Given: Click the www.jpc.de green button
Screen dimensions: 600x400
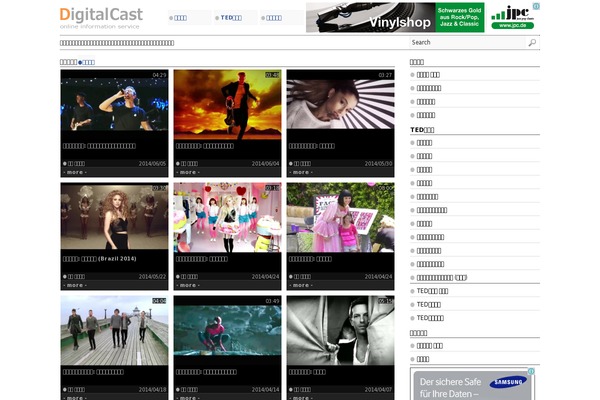Looking at the screenshot, I should point(512,26).
